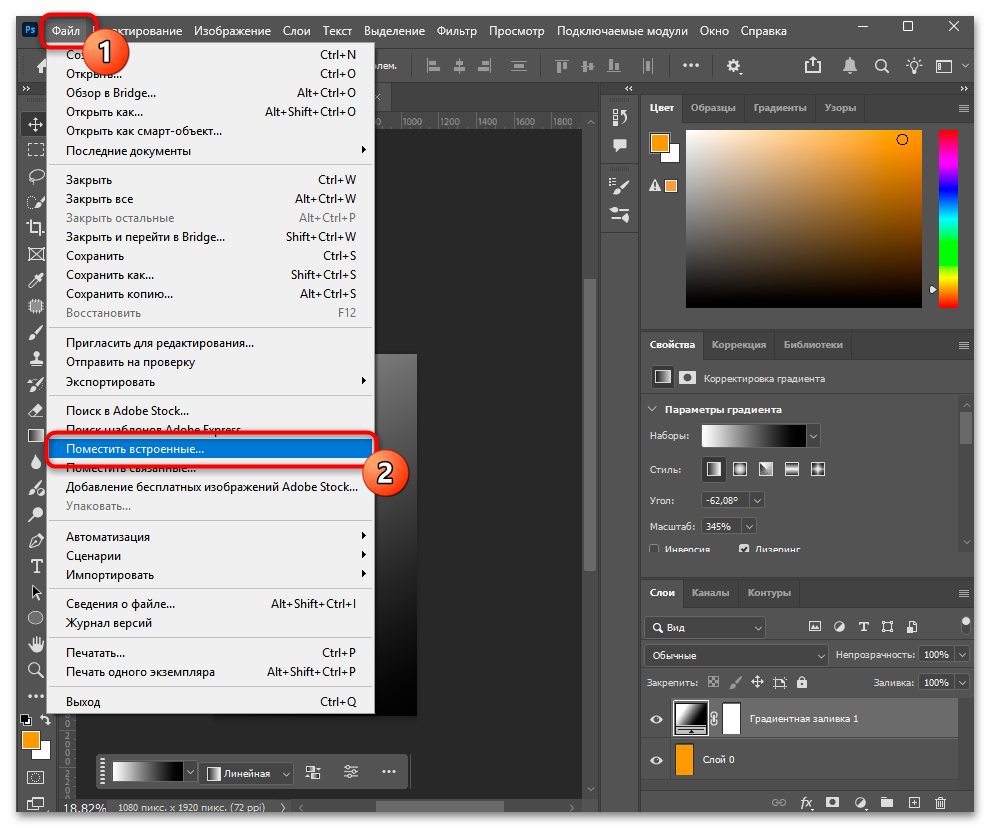Choose Поместить встроенные... from the menu

click(210, 449)
